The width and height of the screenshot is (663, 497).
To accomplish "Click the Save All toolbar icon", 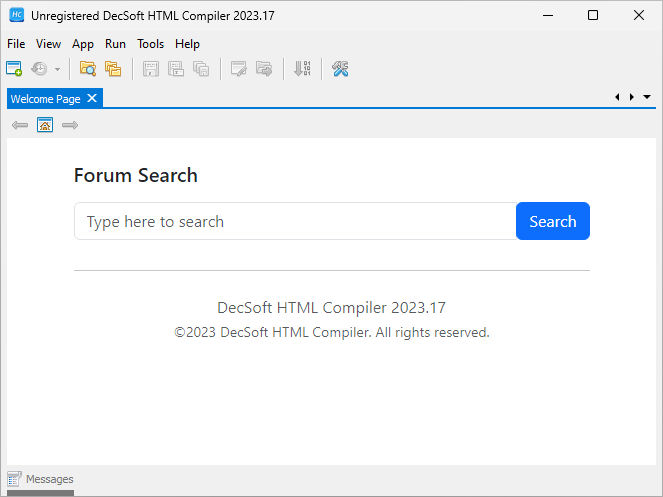I will 201,69.
